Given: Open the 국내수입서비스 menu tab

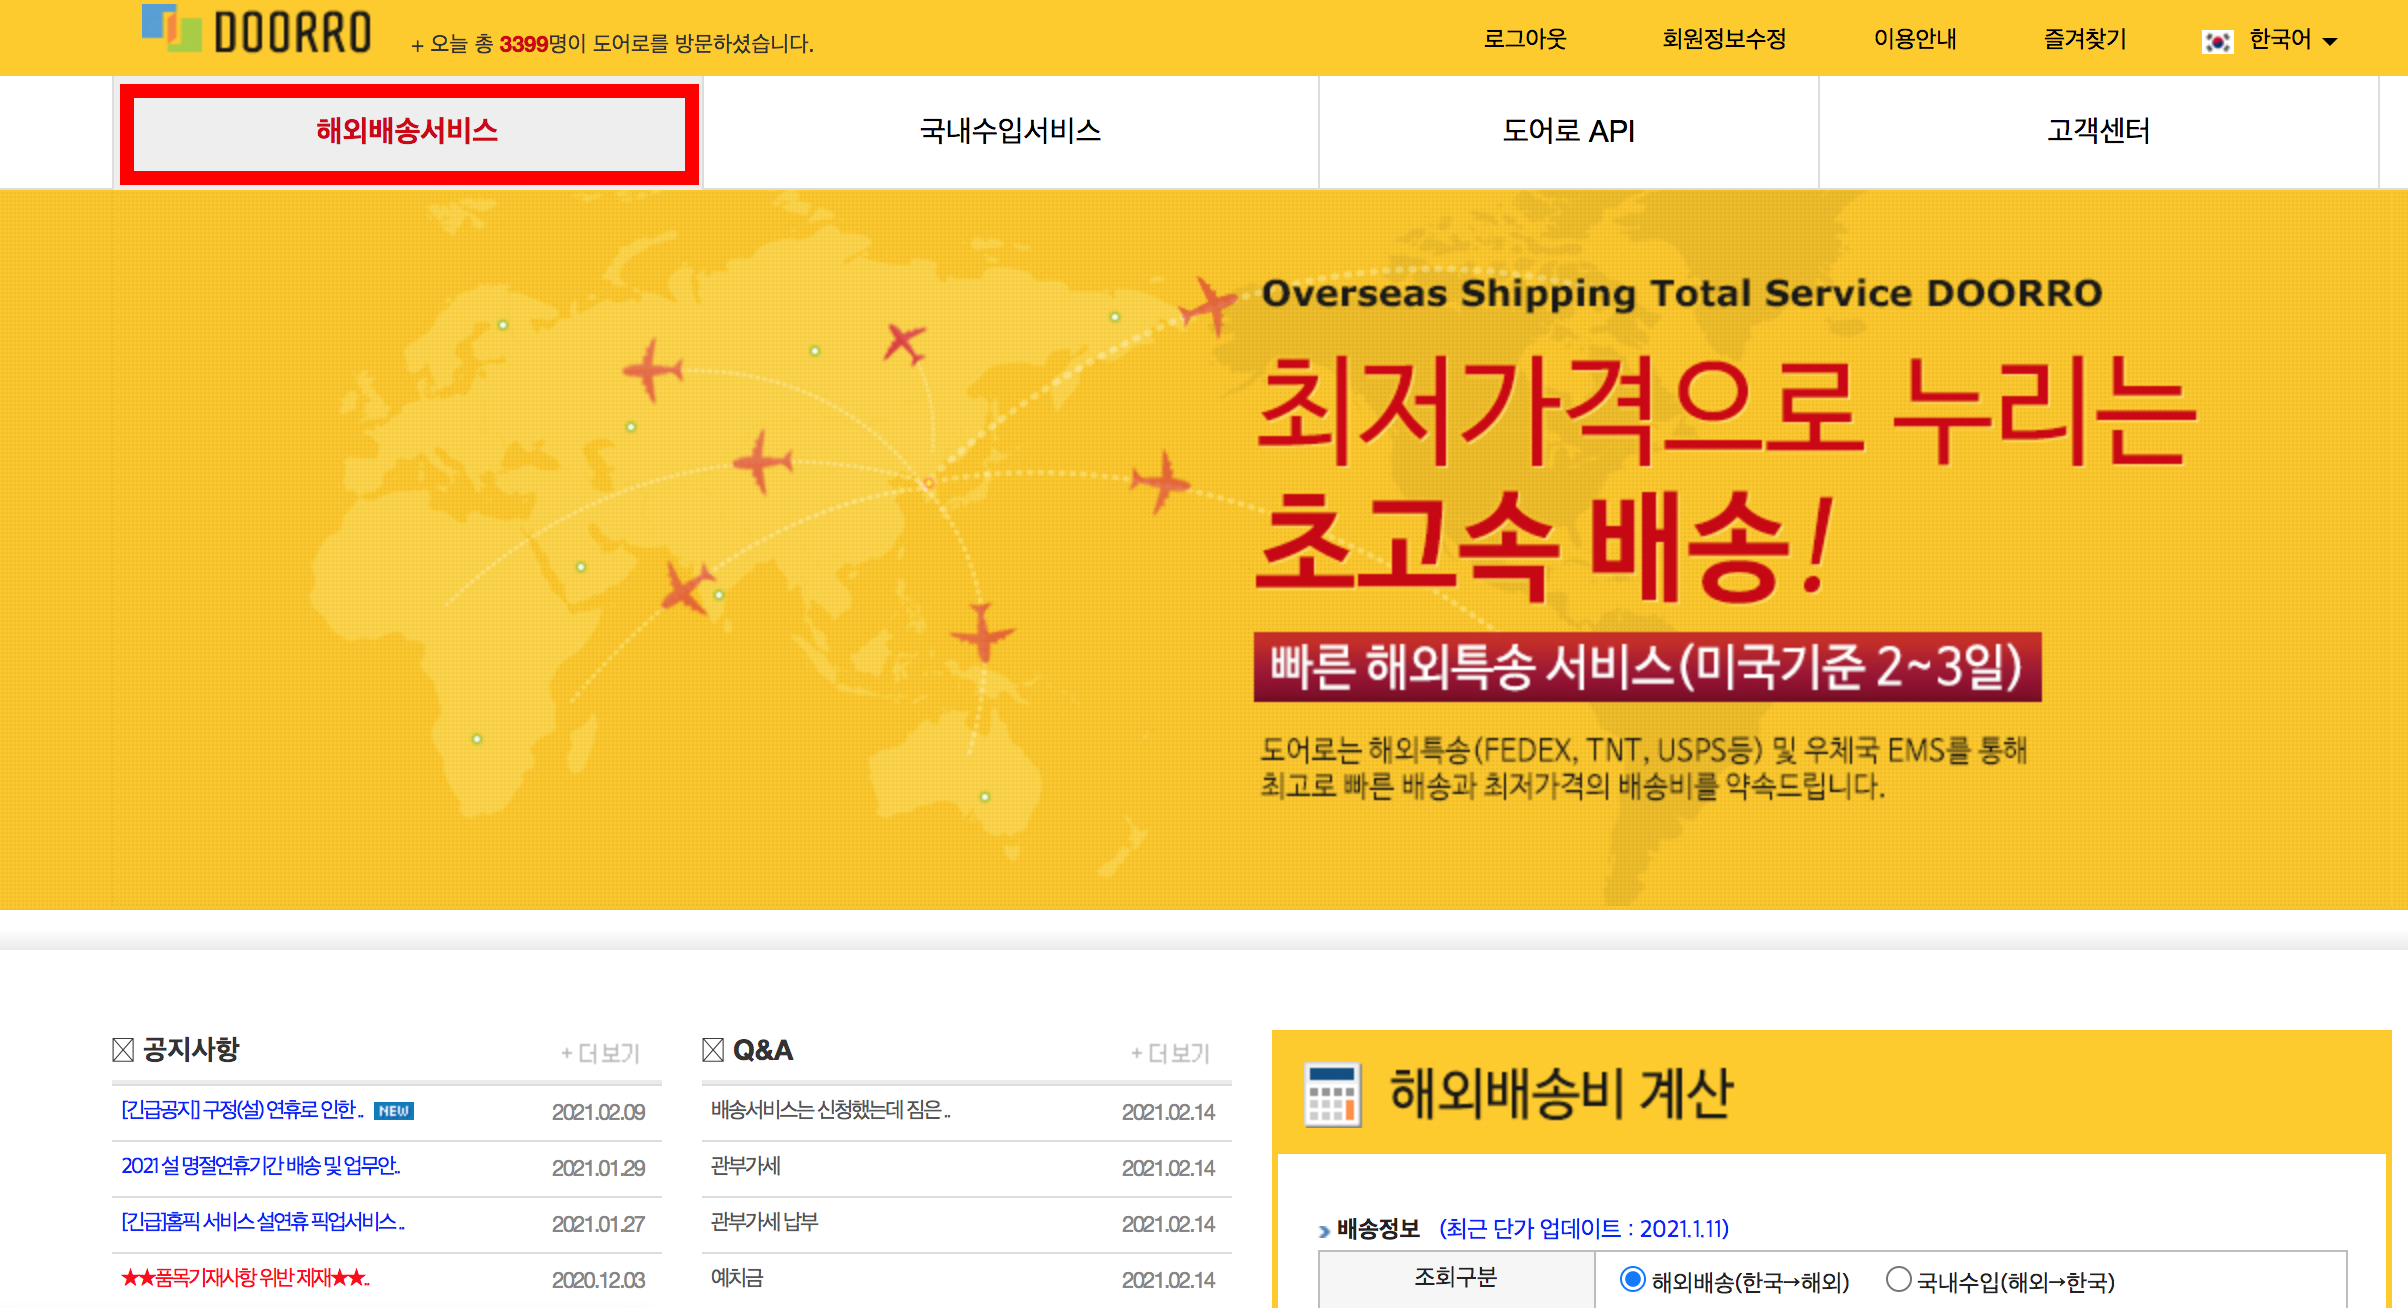Looking at the screenshot, I should pyautogui.click(x=1010, y=131).
